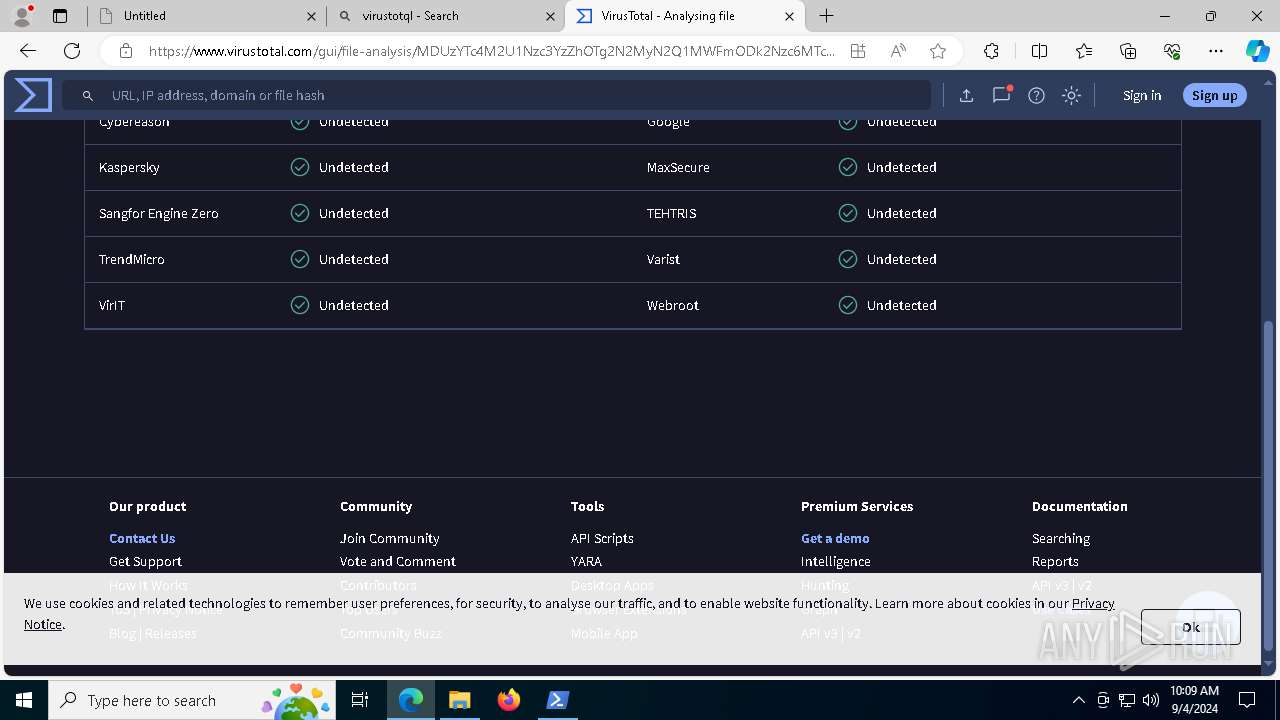The image size is (1280, 720).
Task: Open the notifications chat icon
Action: (x=1001, y=95)
